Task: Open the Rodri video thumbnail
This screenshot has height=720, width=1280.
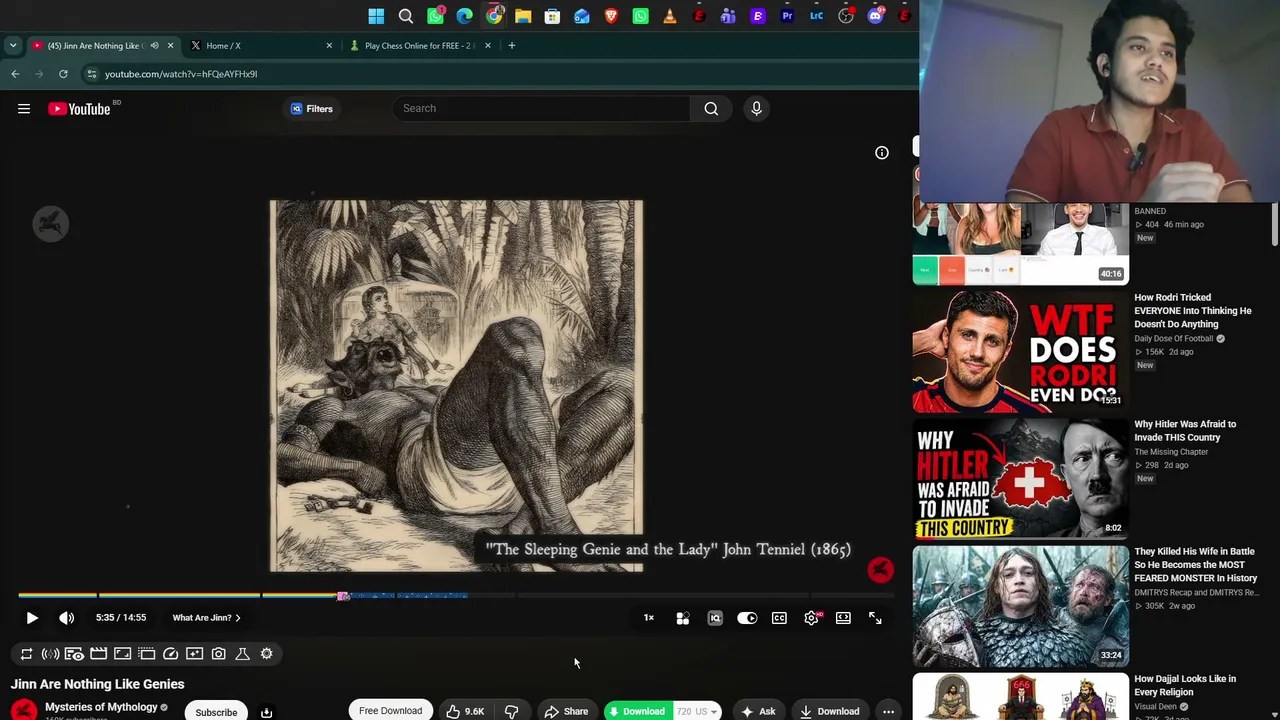Action: click(x=1020, y=351)
